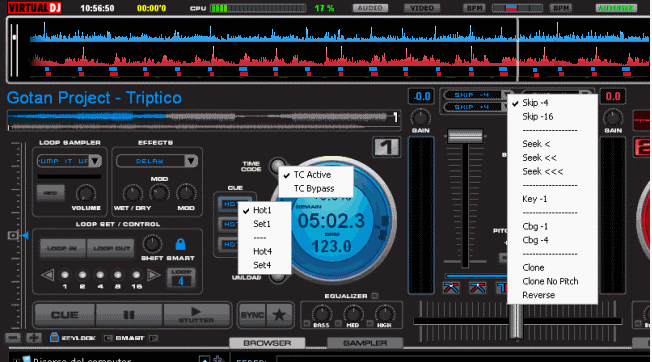652x362 pixels.
Task: Open the DELAY effects dropdown arrow
Action: coord(191,161)
